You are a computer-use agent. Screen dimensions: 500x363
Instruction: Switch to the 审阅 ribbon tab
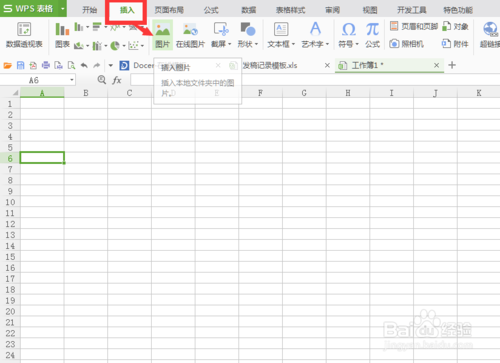coord(332,10)
